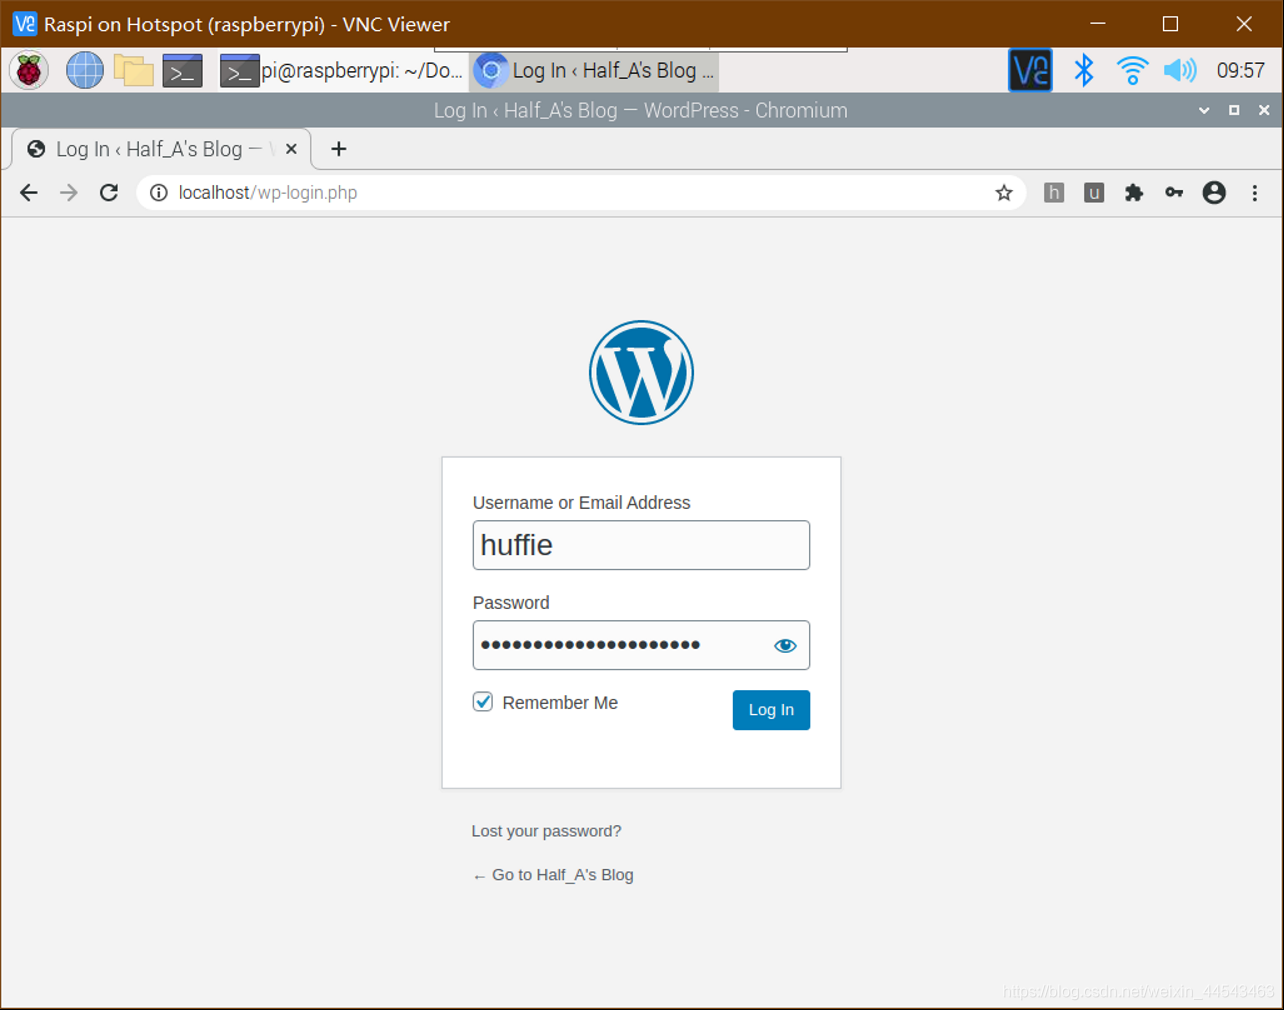Screen dimensions: 1284x1010
Task: Maximize the VNC Viewer window
Action: (1170, 24)
